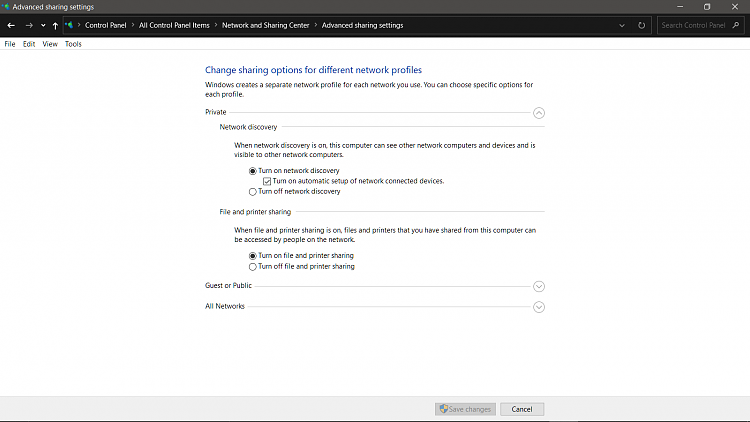Click the 'File and printer sharing' heading text

pyautogui.click(x=255, y=212)
